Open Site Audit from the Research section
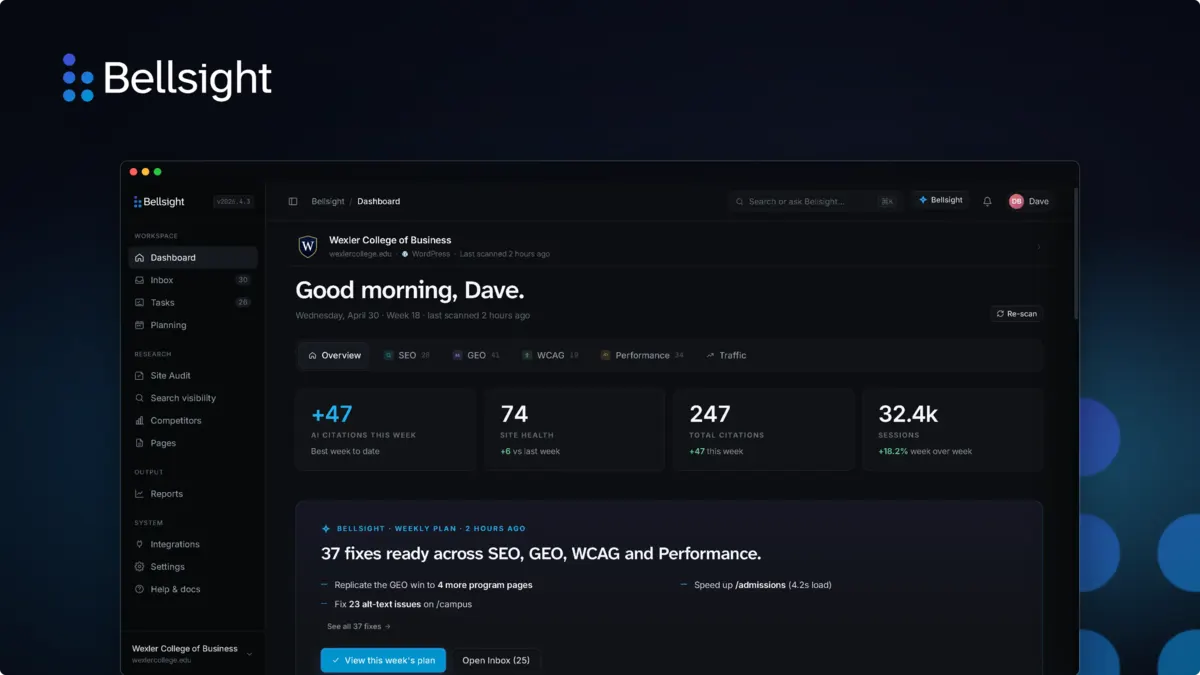The width and height of the screenshot is (1200, 675). click(192, 376)
